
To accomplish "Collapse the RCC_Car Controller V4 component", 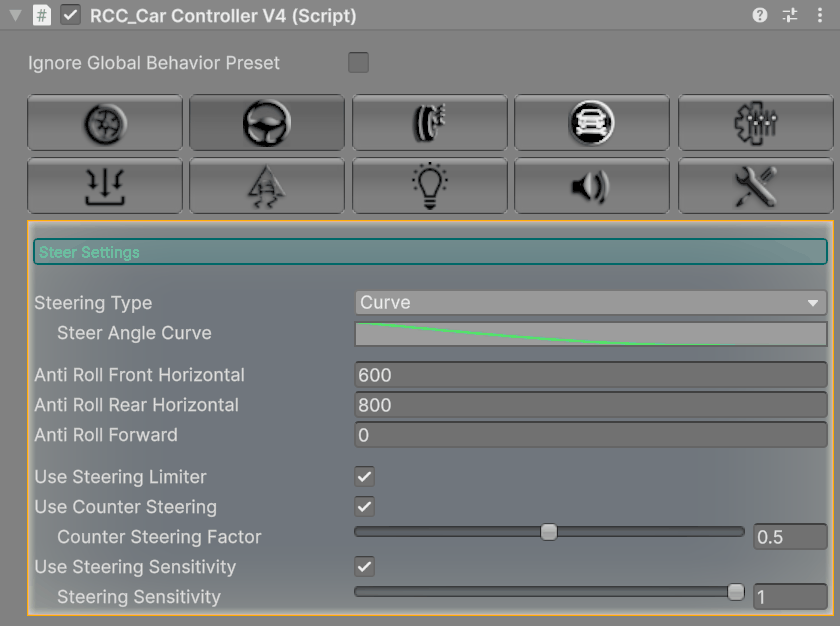I will point(16,15).
